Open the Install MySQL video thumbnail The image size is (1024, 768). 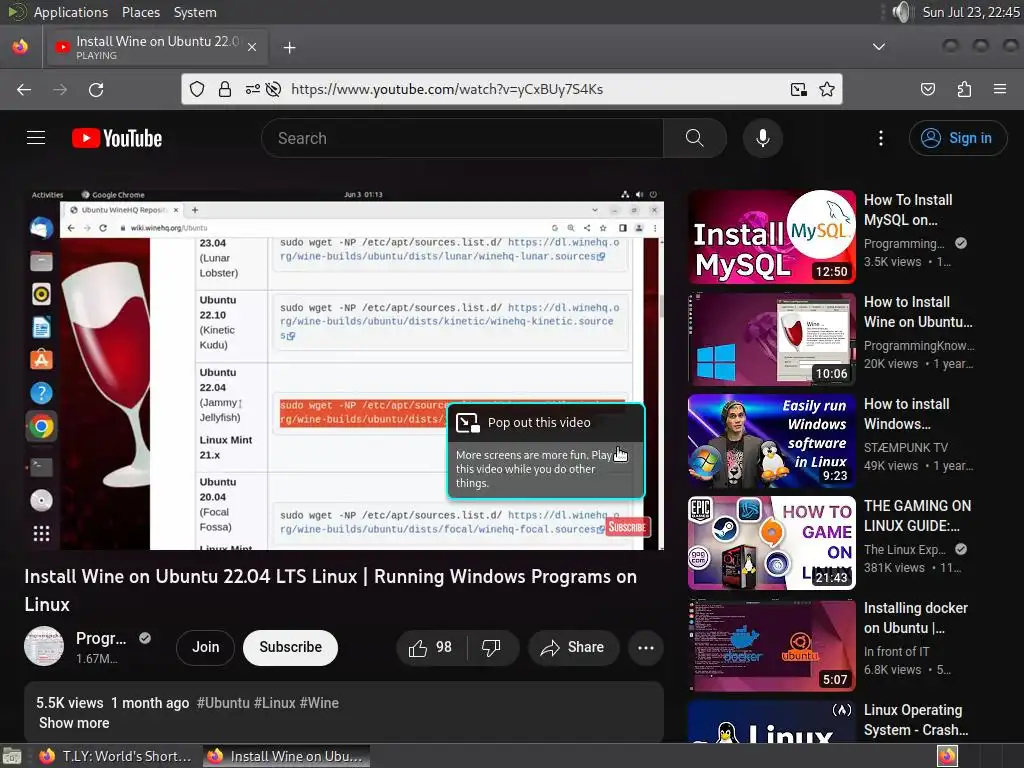[x=771, y=236]
